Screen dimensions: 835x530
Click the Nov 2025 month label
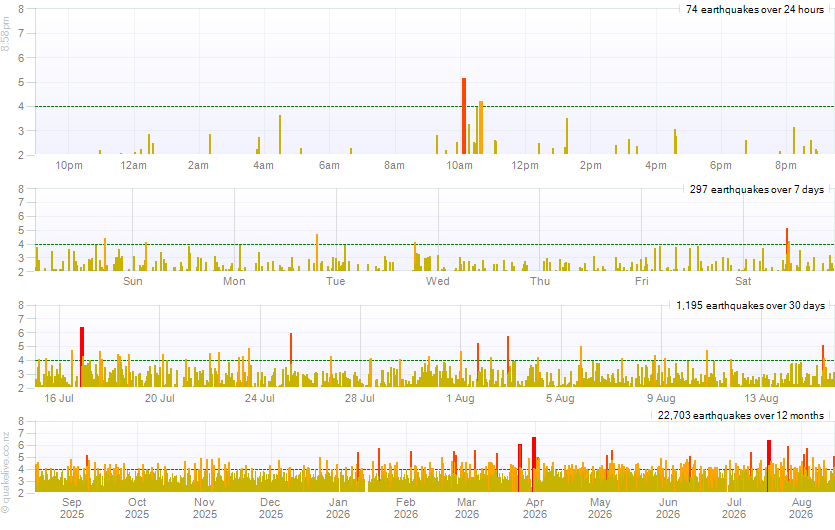204,508
